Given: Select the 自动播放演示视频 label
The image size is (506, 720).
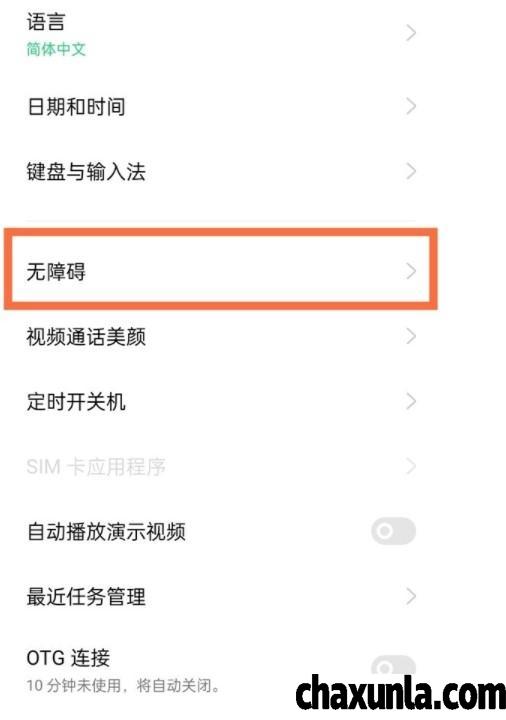Looking at the screenshot, I should pos(107,532).
